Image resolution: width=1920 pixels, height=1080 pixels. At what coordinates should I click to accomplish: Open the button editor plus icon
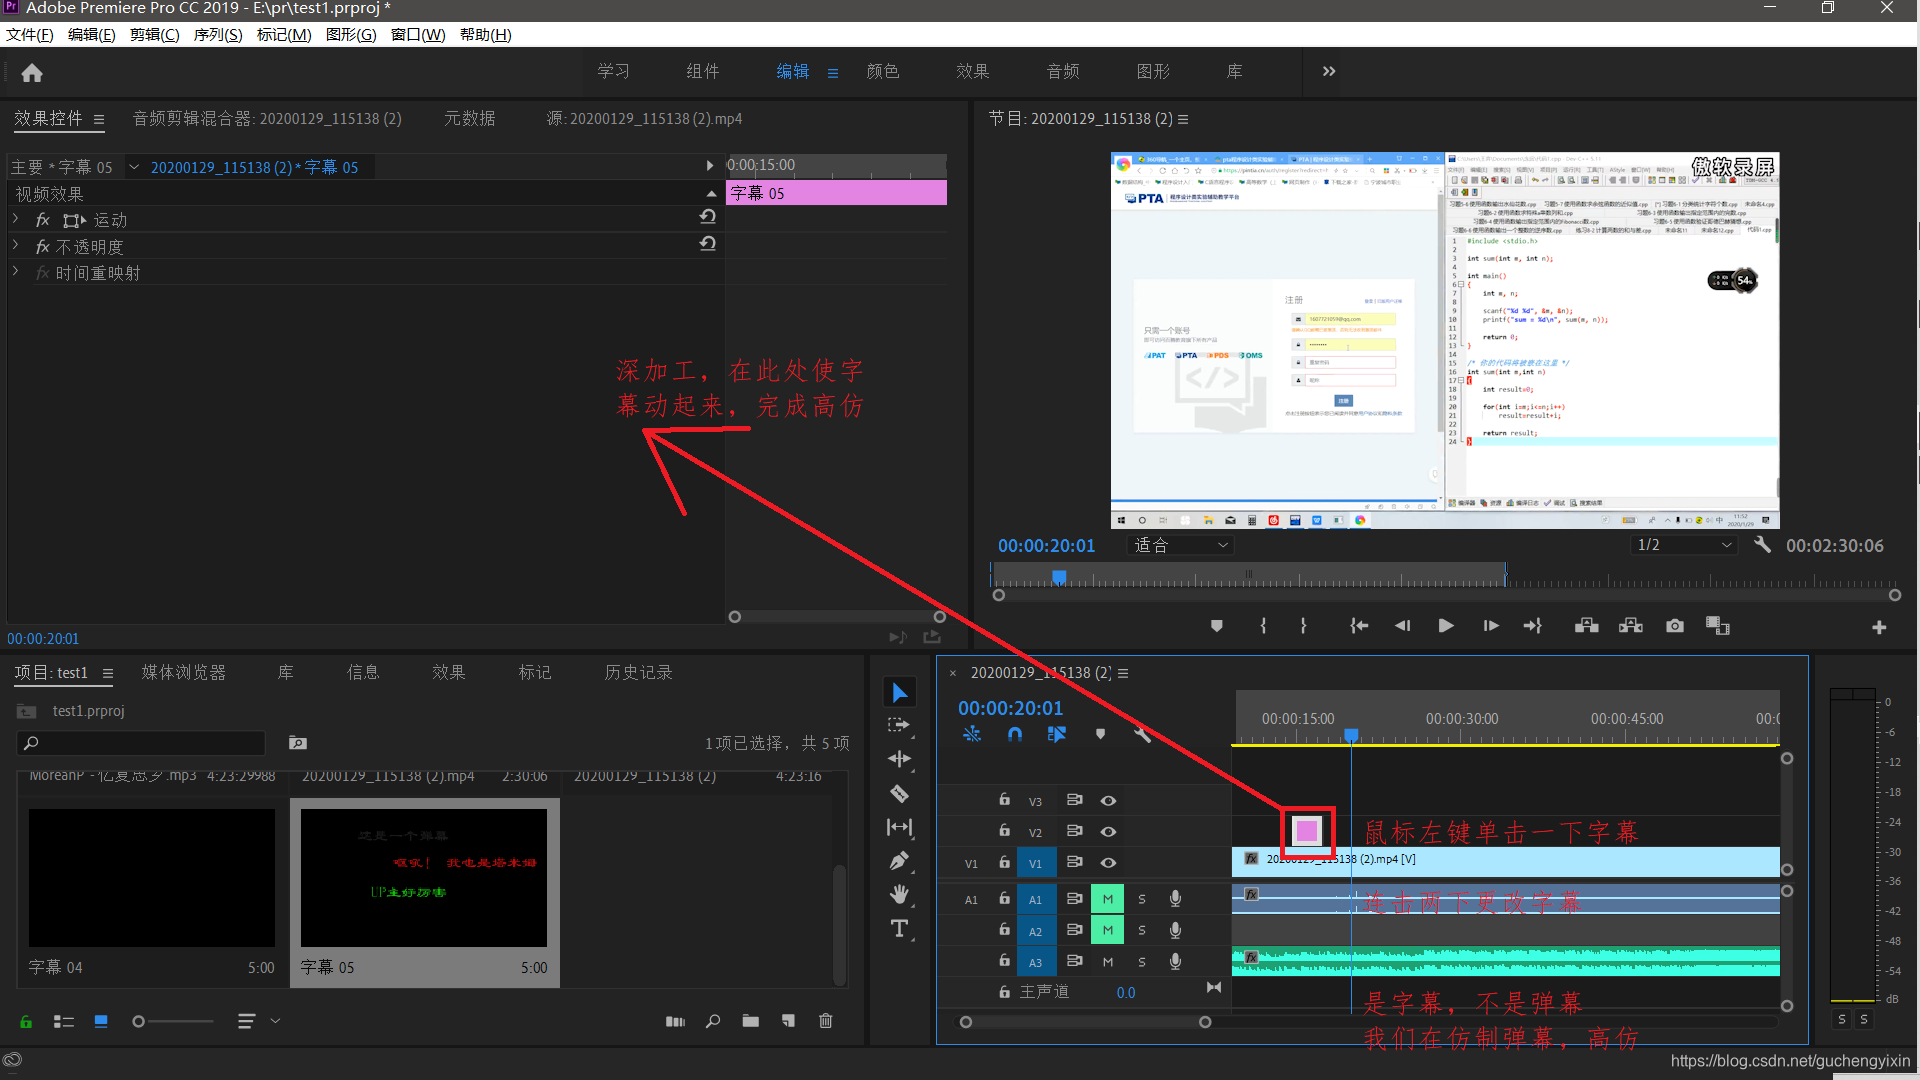(1879, 627)
